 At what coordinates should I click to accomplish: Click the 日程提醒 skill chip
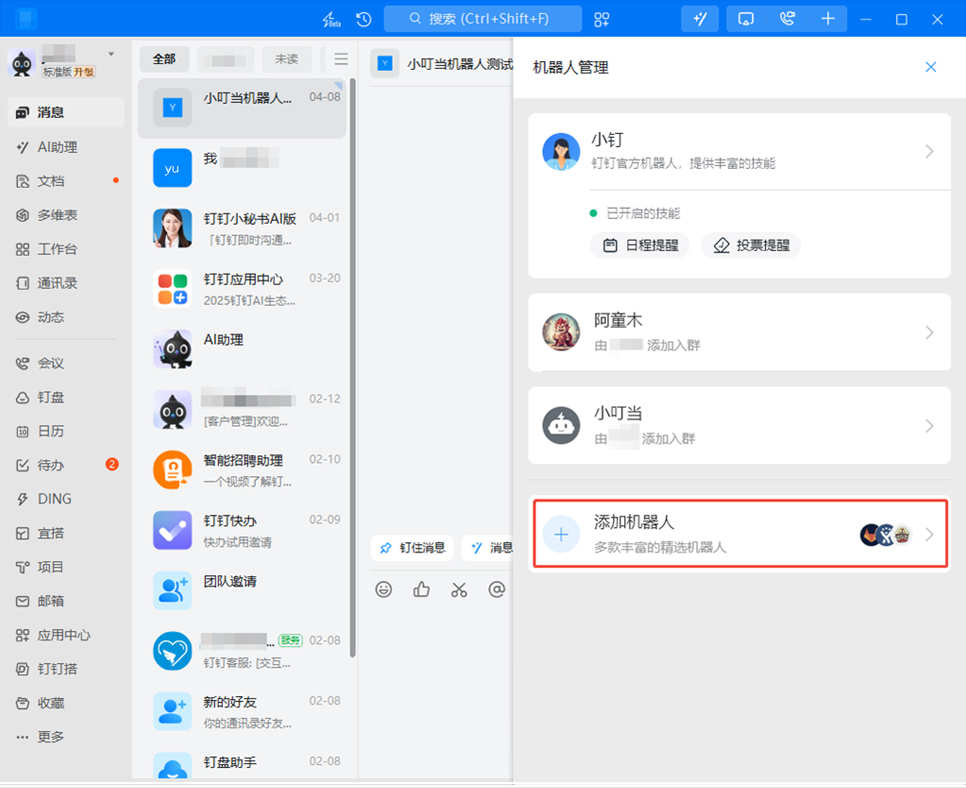[640, 245]
